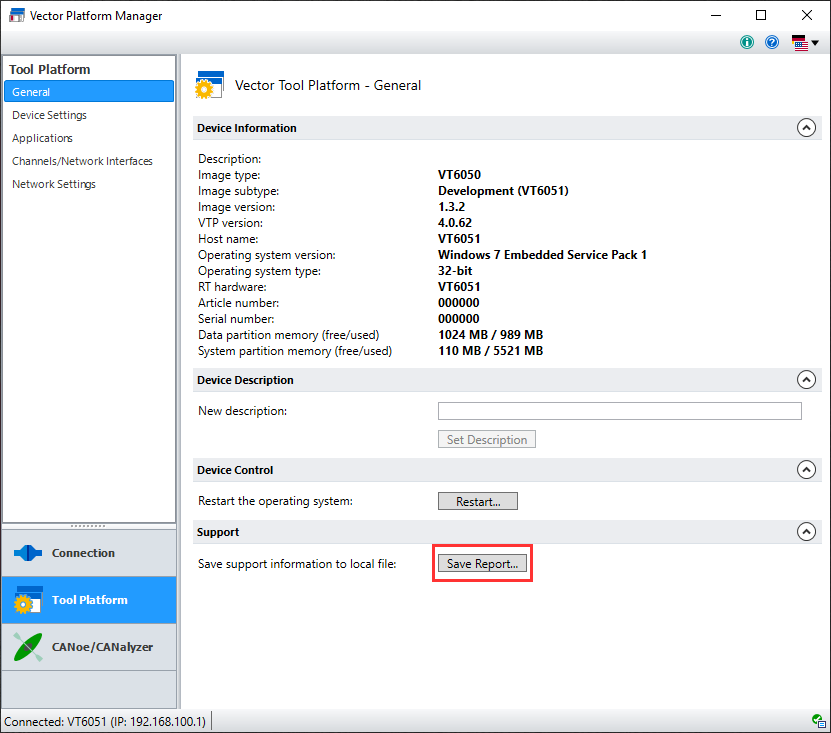Click the Tool Platform gear icon in sidebar
The height and width of the screenshot is (733, 831).
click(28, 600)
